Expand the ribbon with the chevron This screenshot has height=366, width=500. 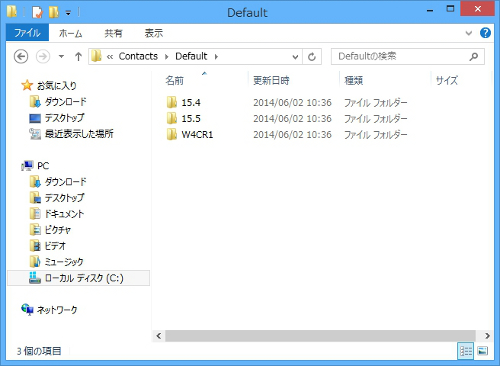[469, 33]
